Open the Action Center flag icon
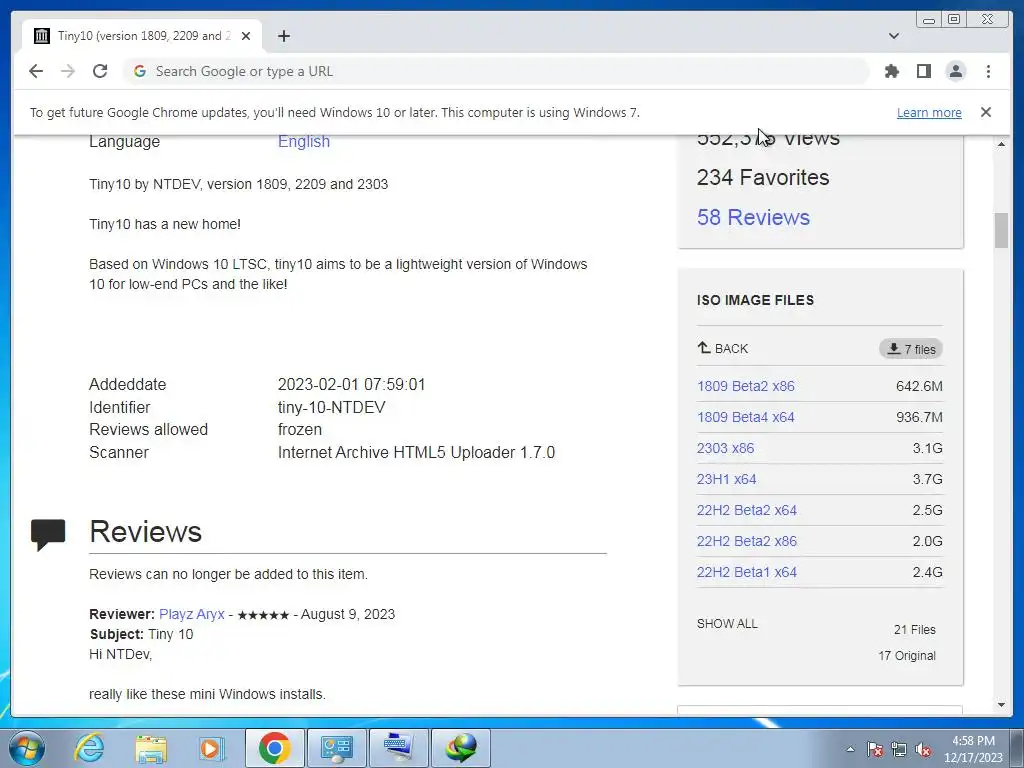 874,749
